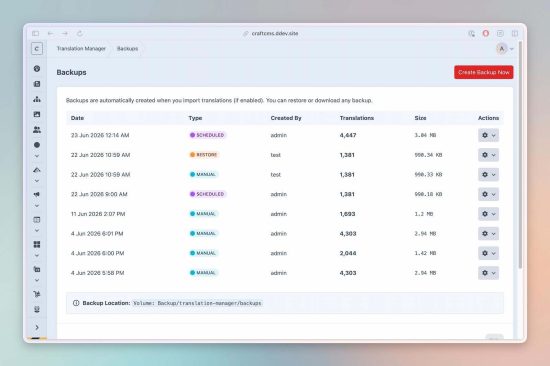This screenshot has width=550, height=366.
Task: Click the solid circle icon in sidebar
Action: (x=37, y=145)
